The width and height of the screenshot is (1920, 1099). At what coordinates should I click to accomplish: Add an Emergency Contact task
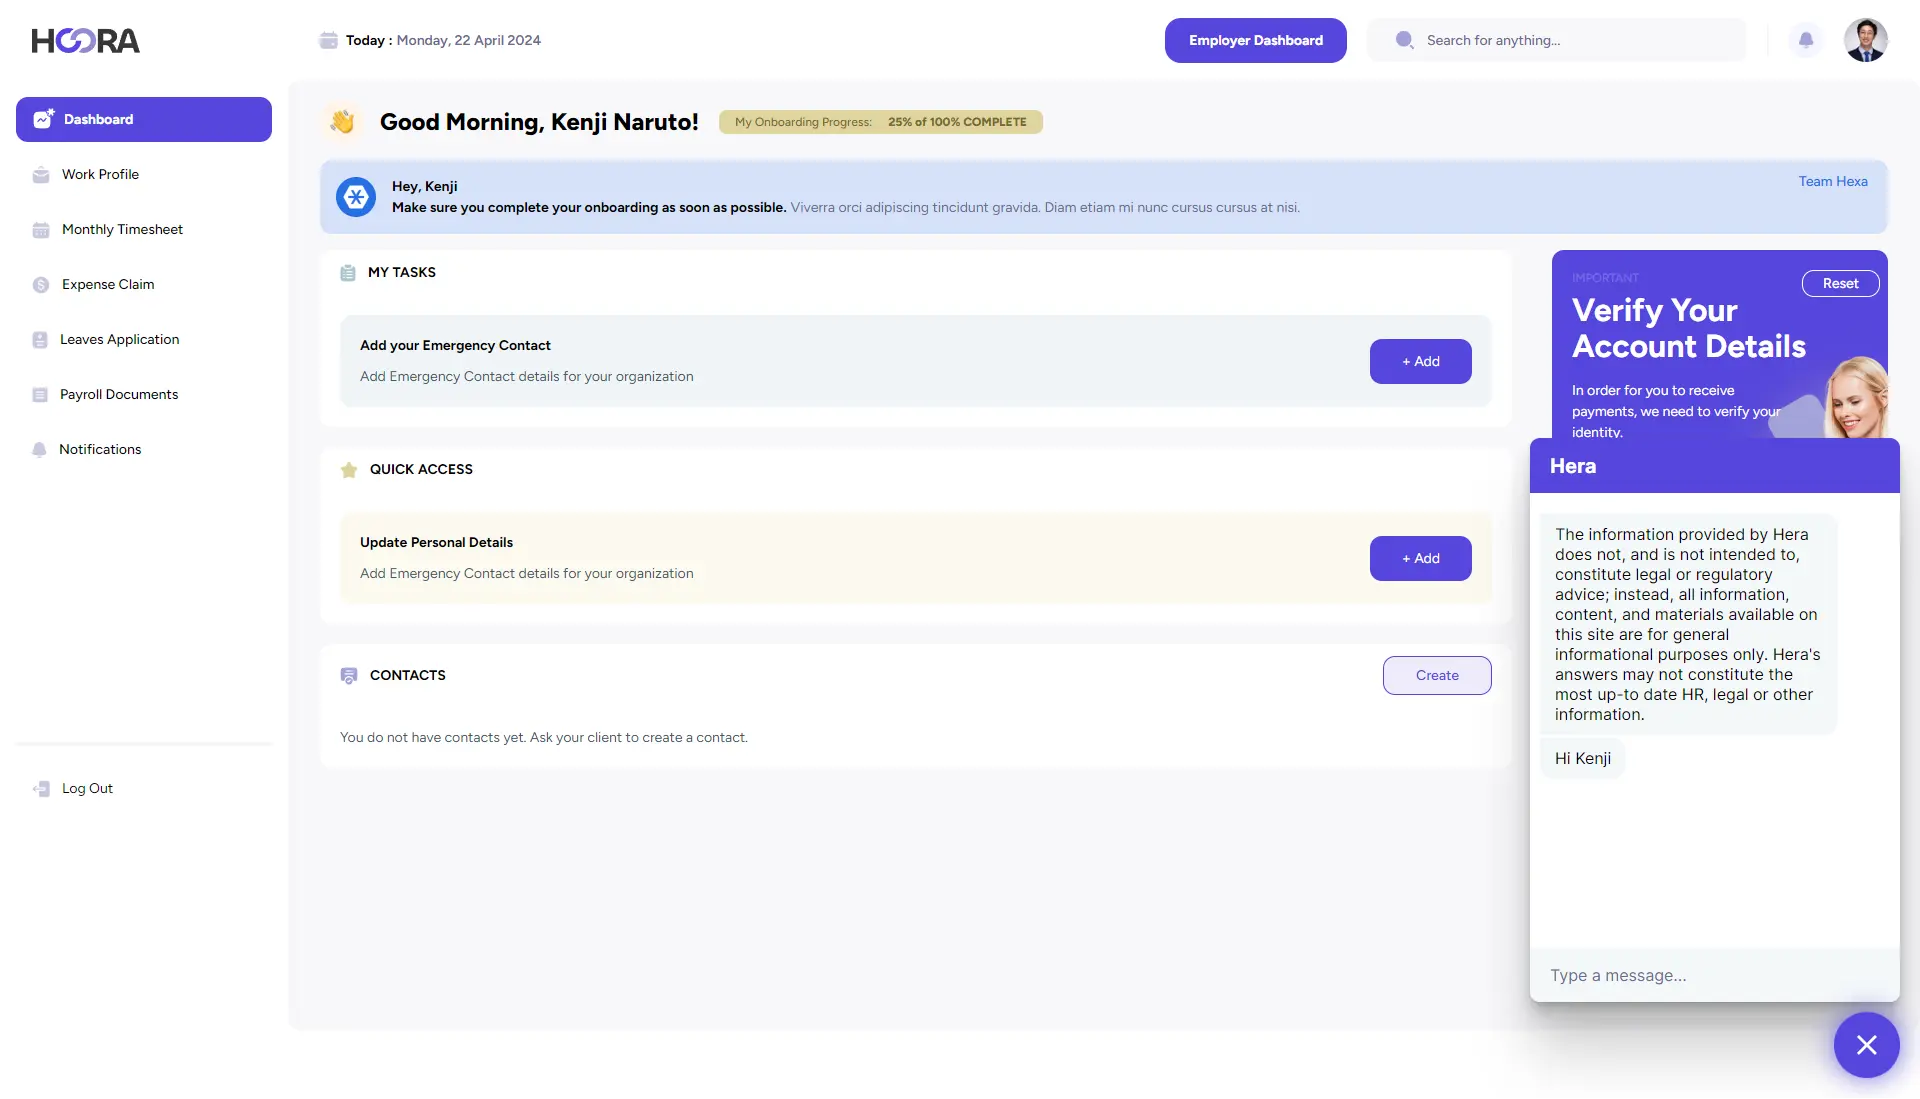click(1420, 361)
